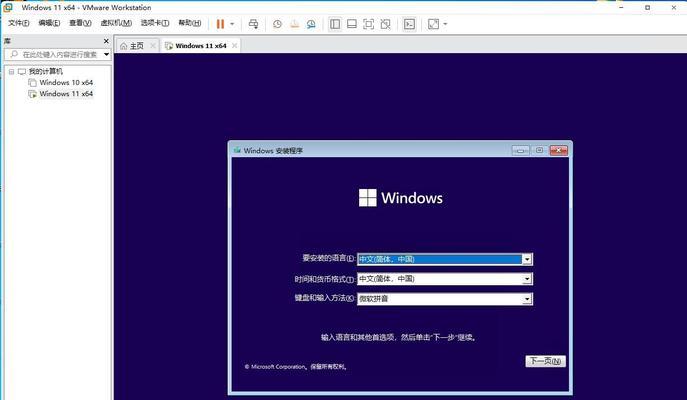The width and height of the screenshot is (687, 400).
Task: Click the take snapshot clock icon
Action: coord(277,24)
